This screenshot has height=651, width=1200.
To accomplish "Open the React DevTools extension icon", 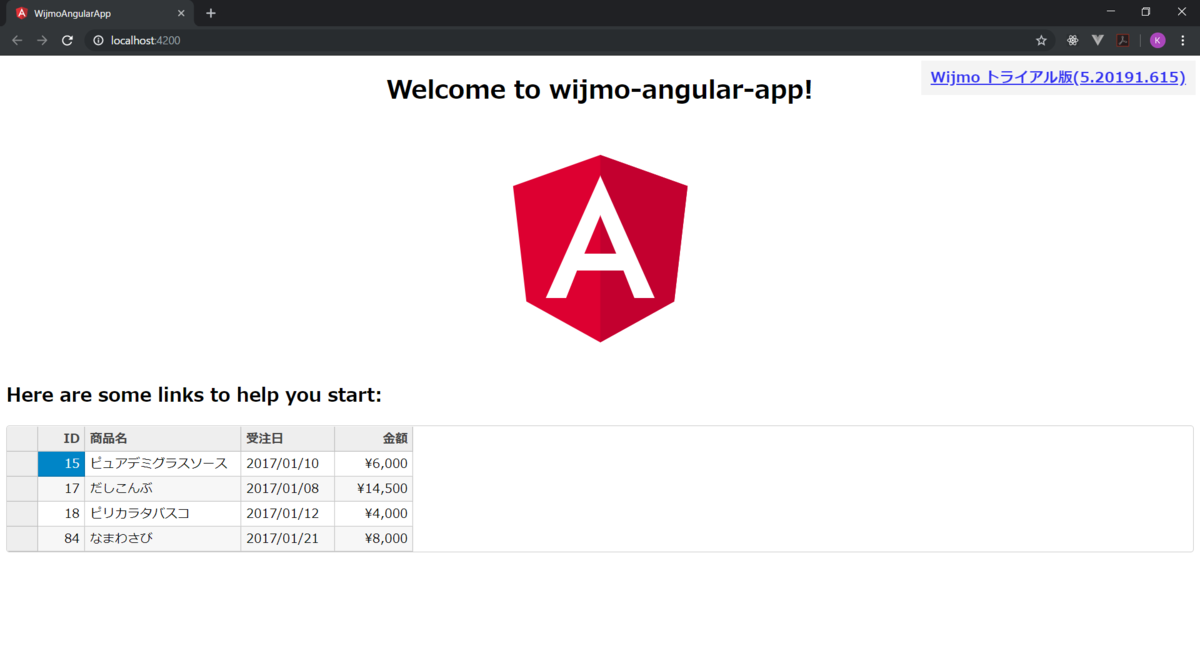I will 1072,40.
